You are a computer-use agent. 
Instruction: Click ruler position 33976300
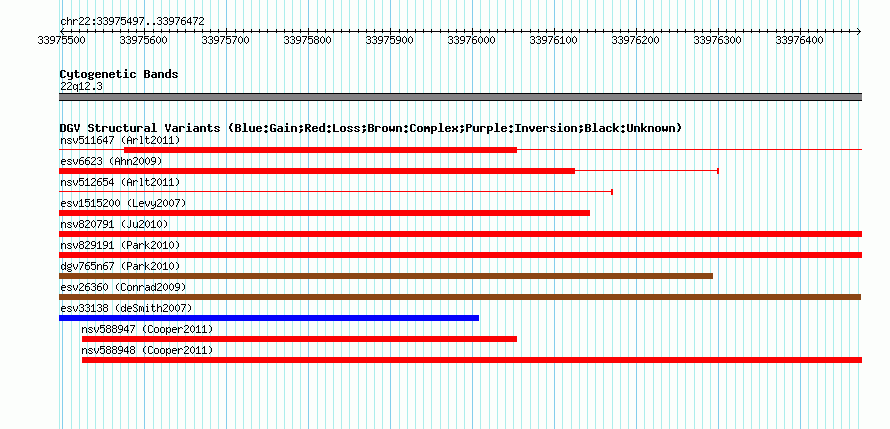(718, 40)
